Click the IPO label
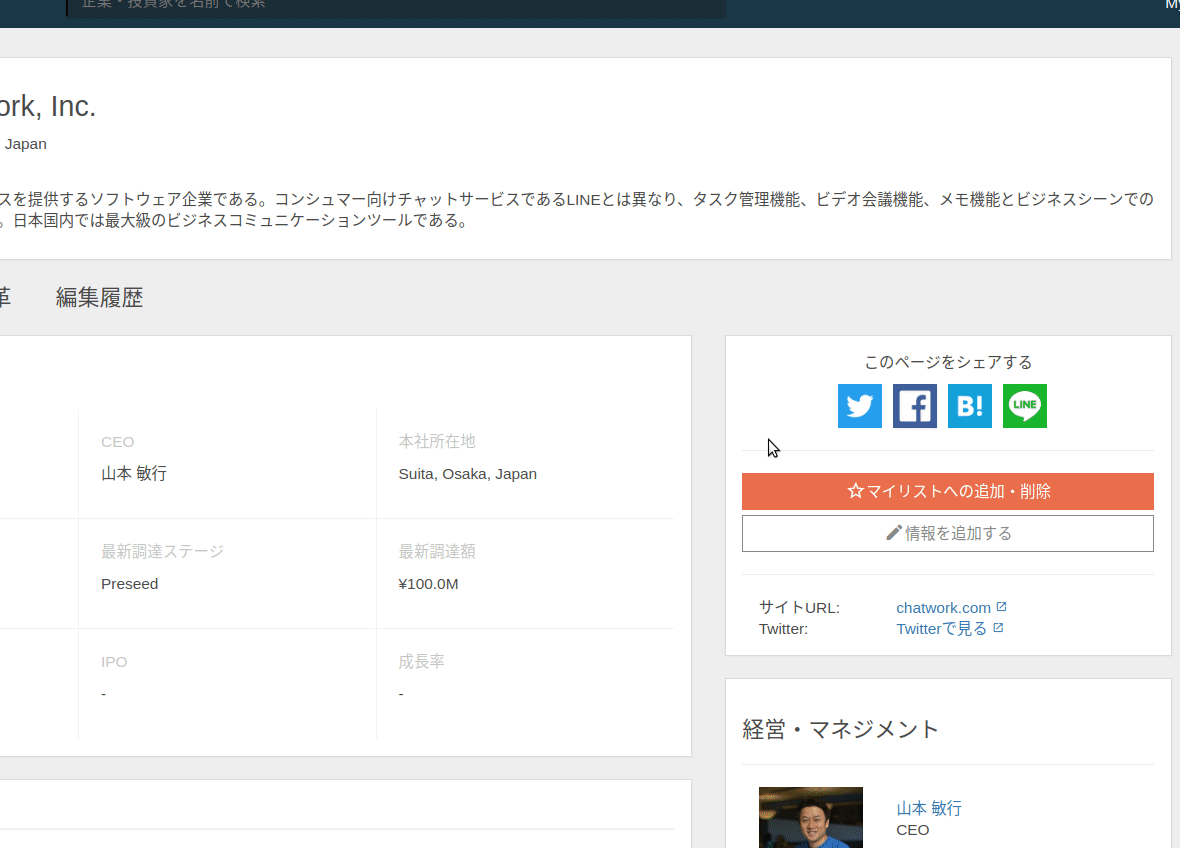Image resolution: width=1180 pixels, height=848 pixels. 114,662
